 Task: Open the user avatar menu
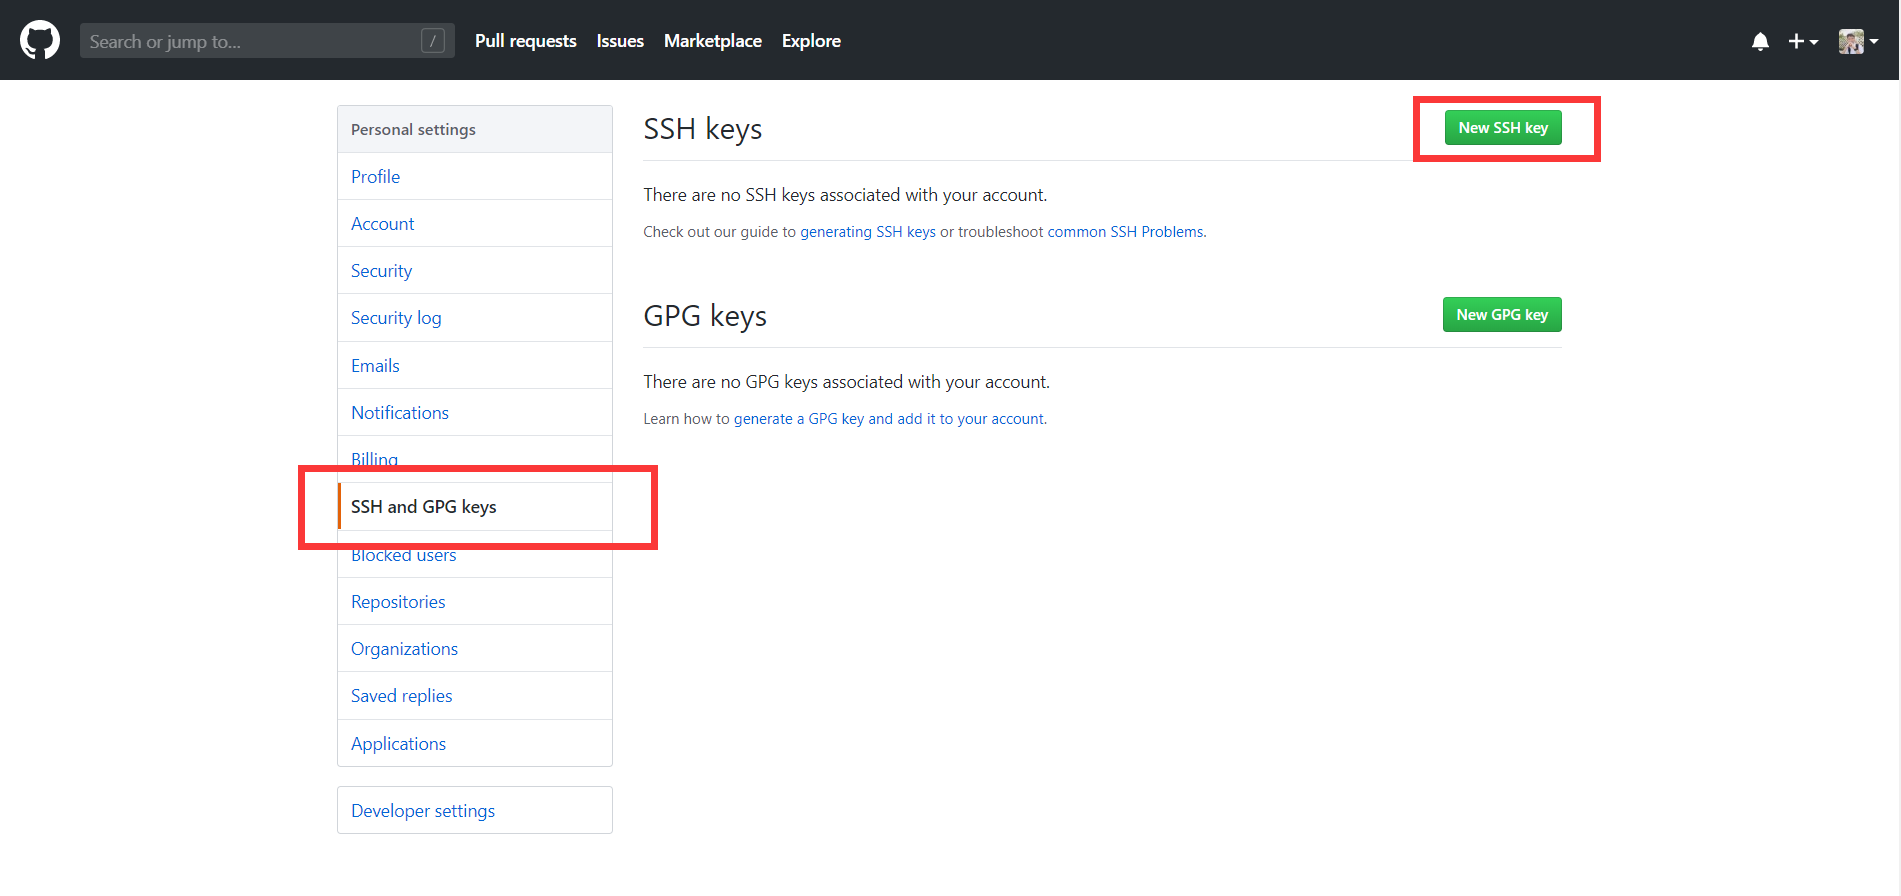pos(1858,41)
